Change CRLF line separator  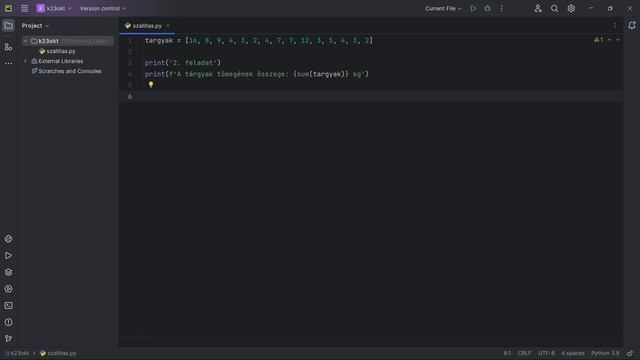tap(524, 353)
